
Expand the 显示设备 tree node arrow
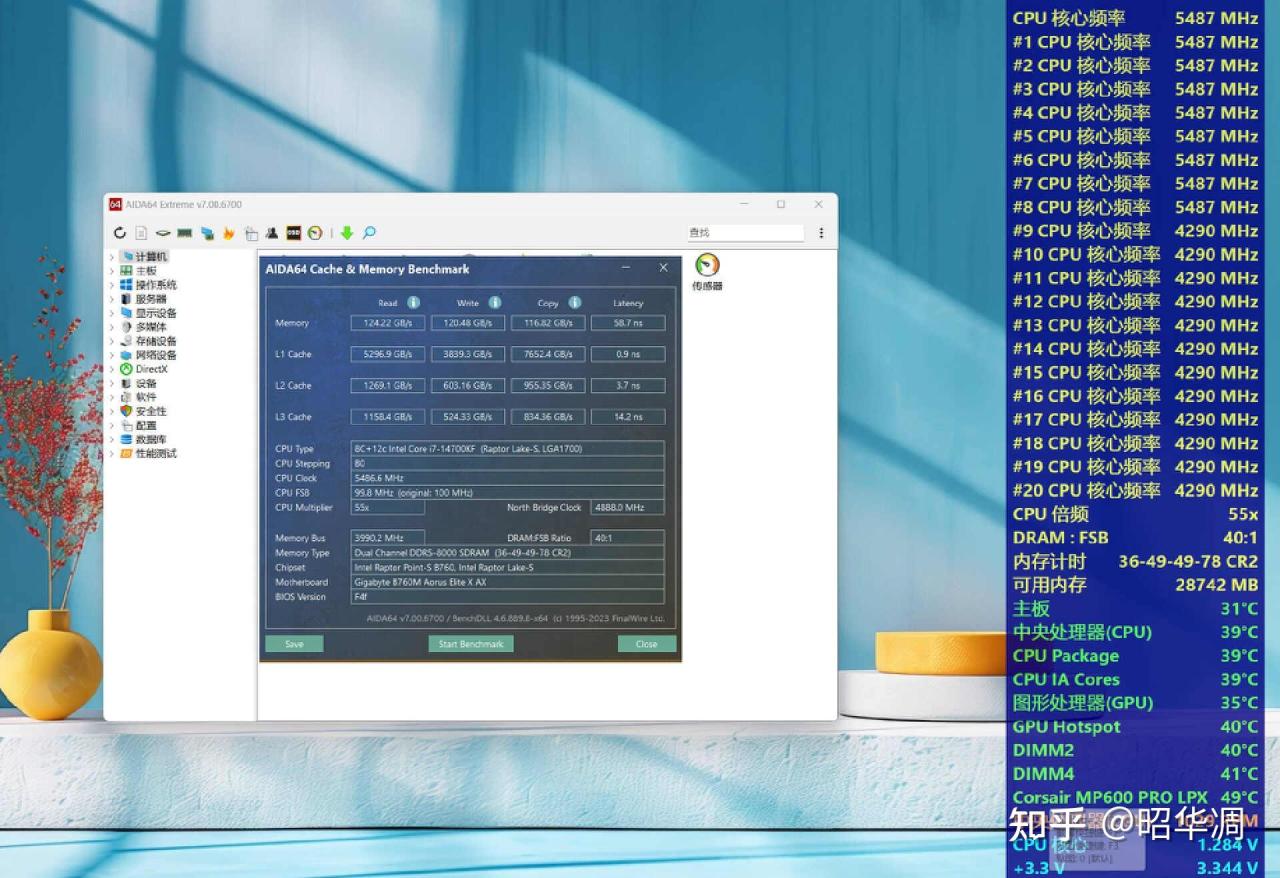coord(112,313)
